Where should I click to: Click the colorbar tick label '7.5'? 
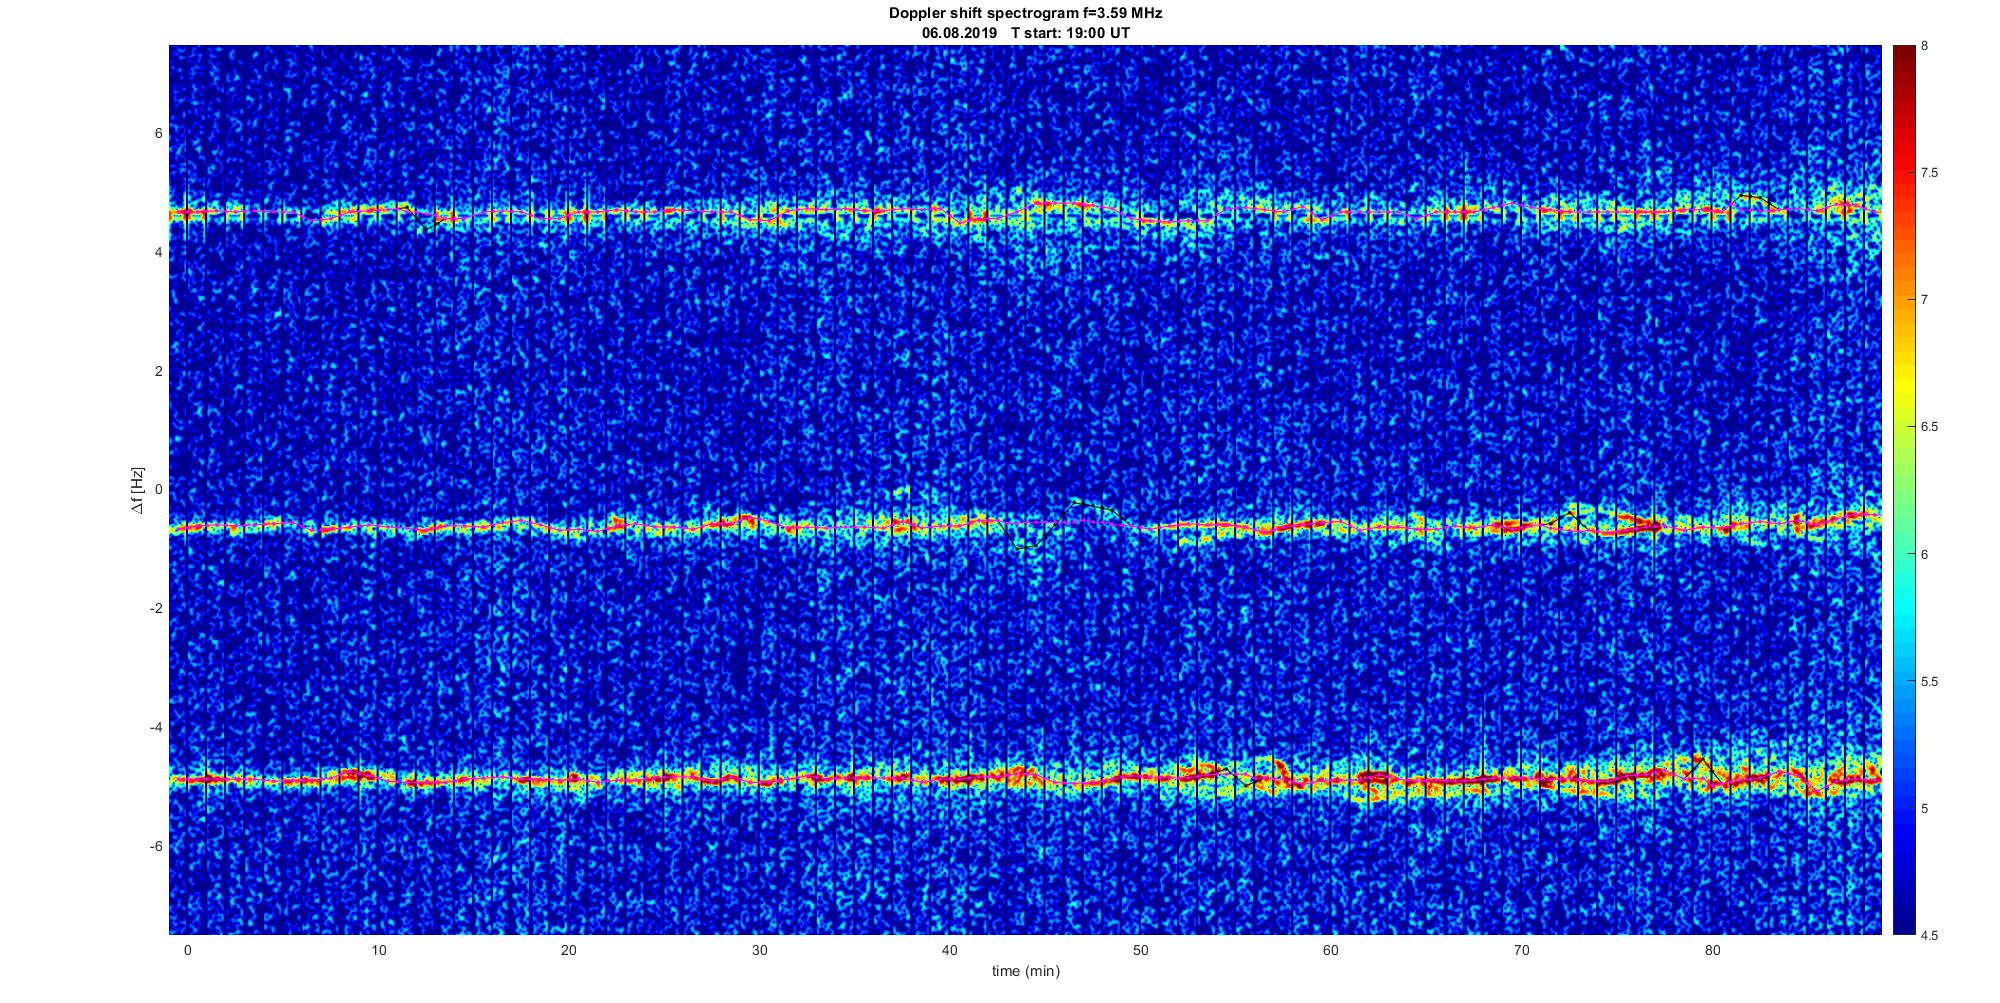click(x=1930, y=173)
